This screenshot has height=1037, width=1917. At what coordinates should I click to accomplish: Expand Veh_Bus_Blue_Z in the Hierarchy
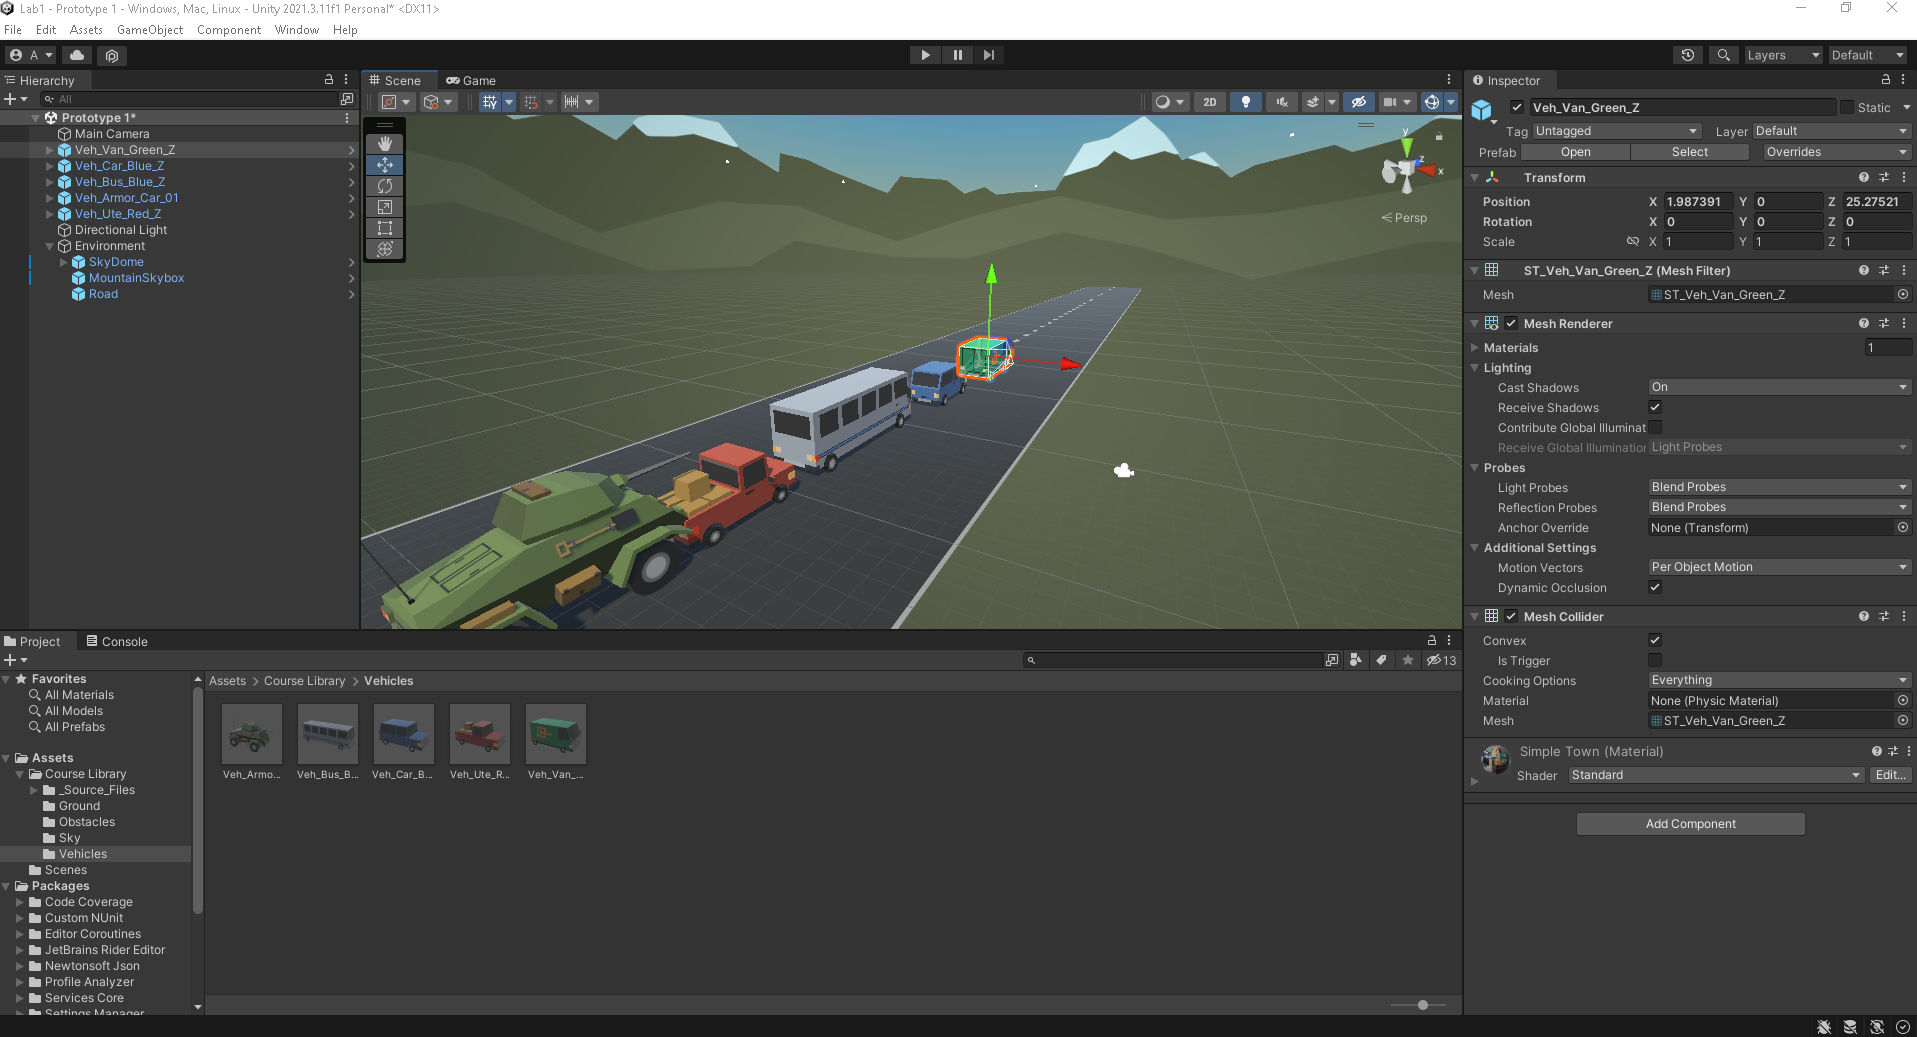(50, 182)
